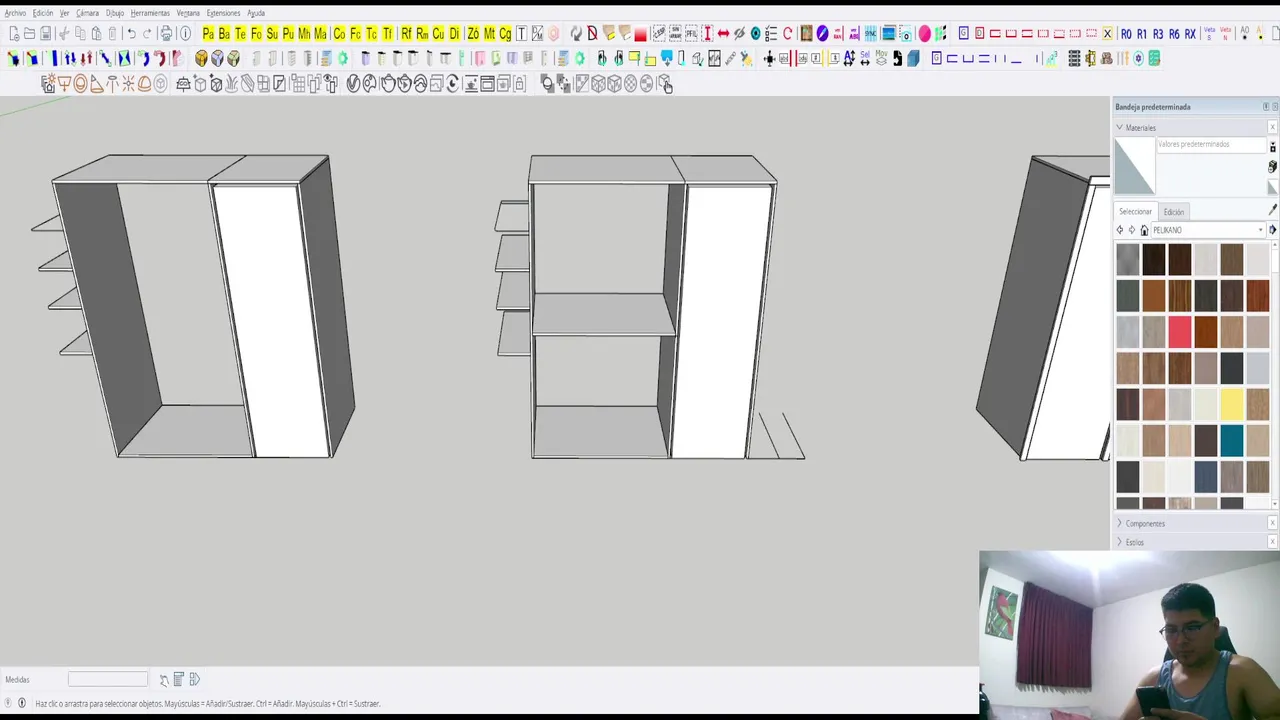Click the yellow 'Te' plugin button
1280x720 pixels.
click(240, 33)
